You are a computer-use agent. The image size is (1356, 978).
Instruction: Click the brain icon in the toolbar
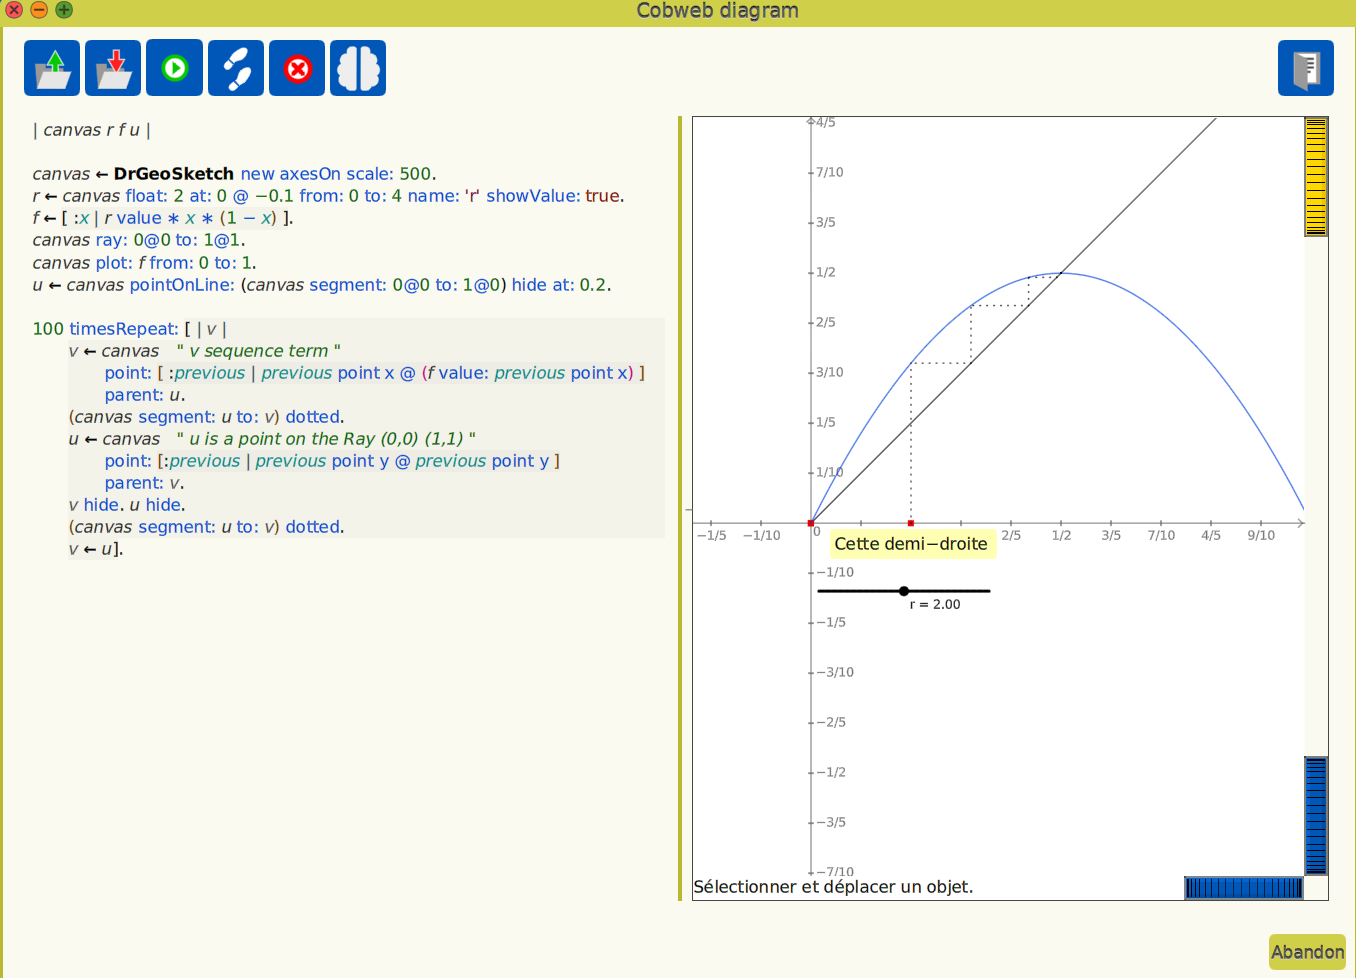(358, 68)
